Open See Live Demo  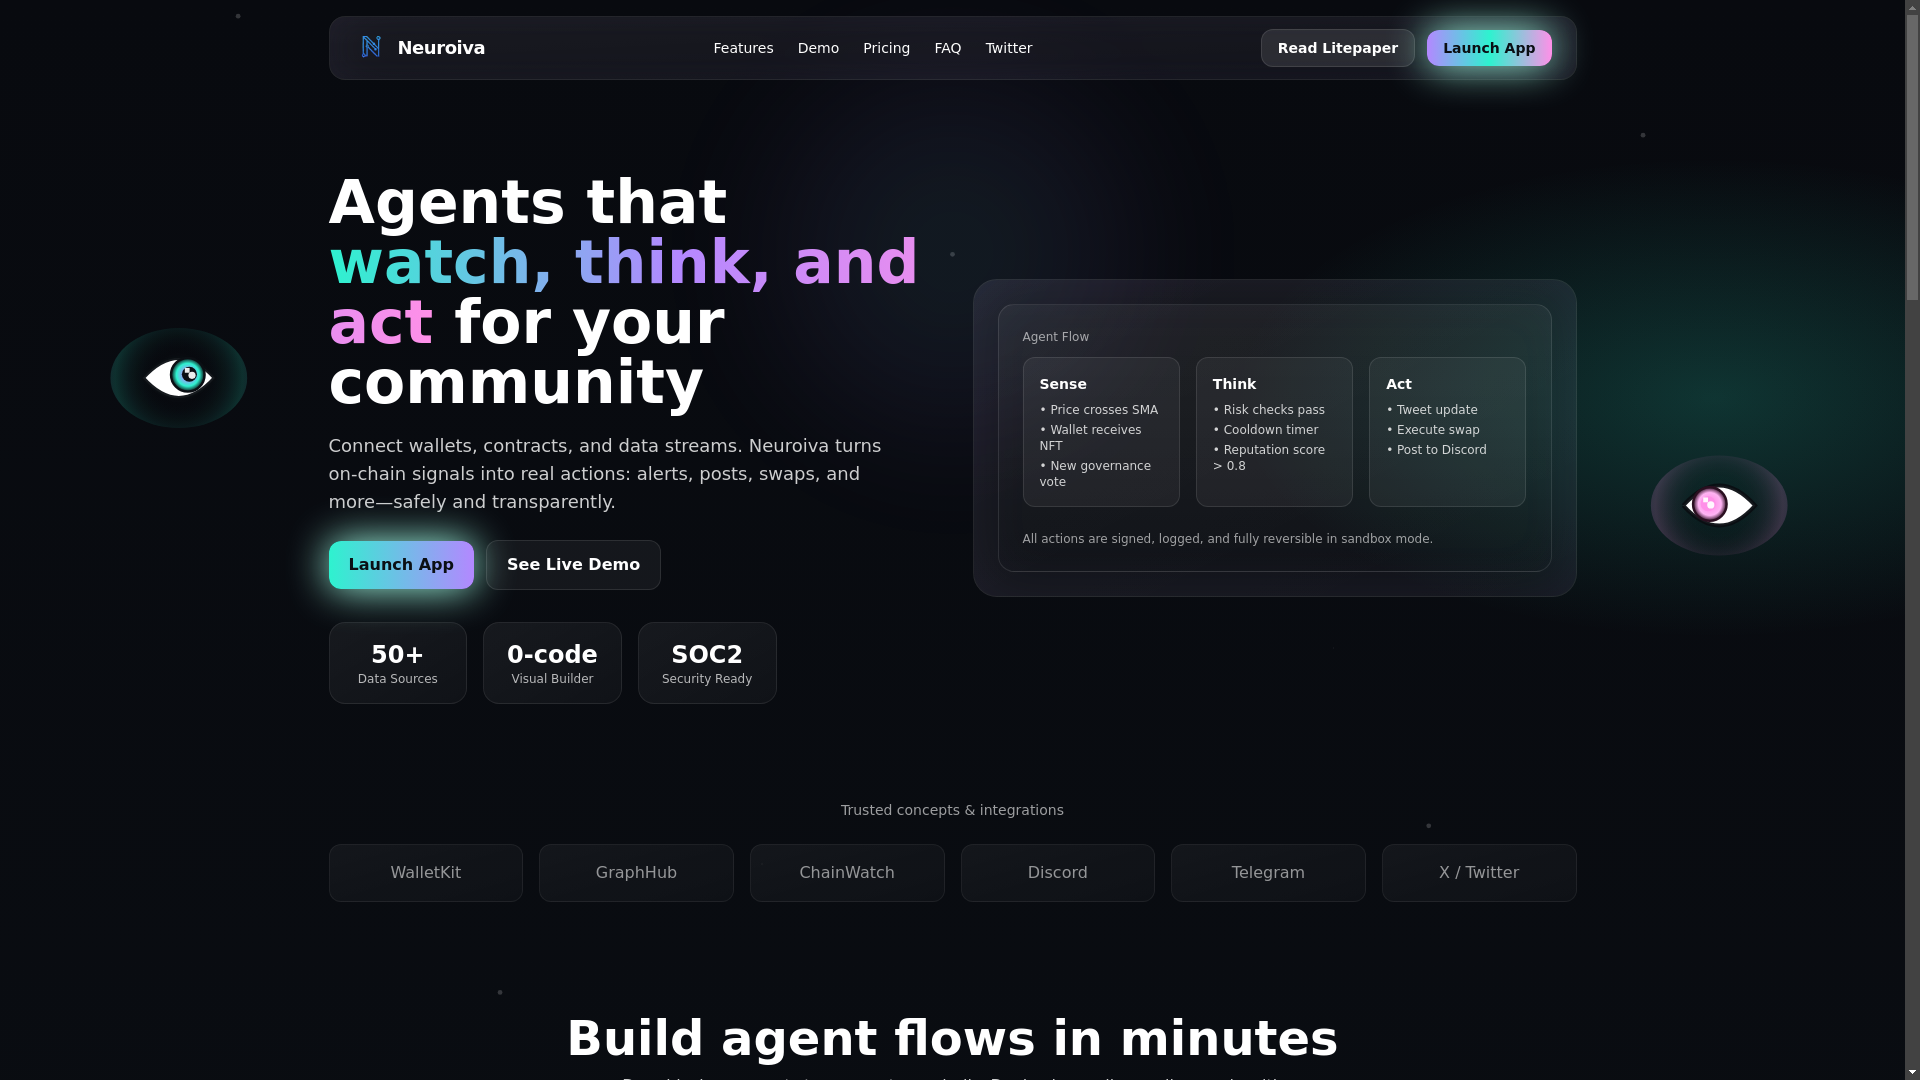(573, 565)
